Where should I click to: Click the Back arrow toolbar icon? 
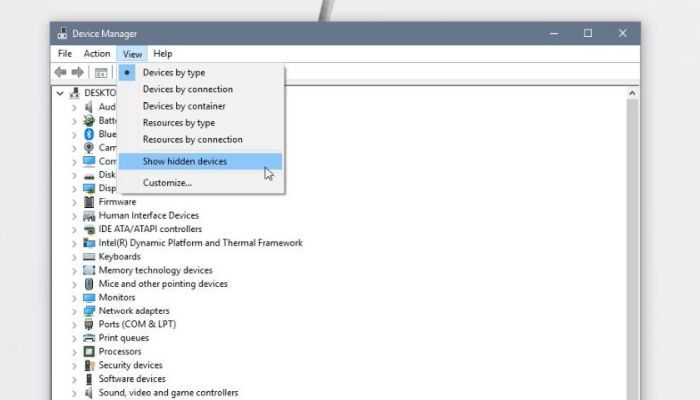click(60, 72)
